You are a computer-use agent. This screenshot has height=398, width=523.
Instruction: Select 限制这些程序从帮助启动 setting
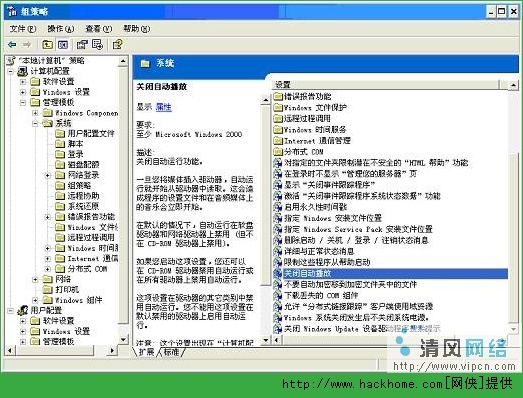pos(322,262)
